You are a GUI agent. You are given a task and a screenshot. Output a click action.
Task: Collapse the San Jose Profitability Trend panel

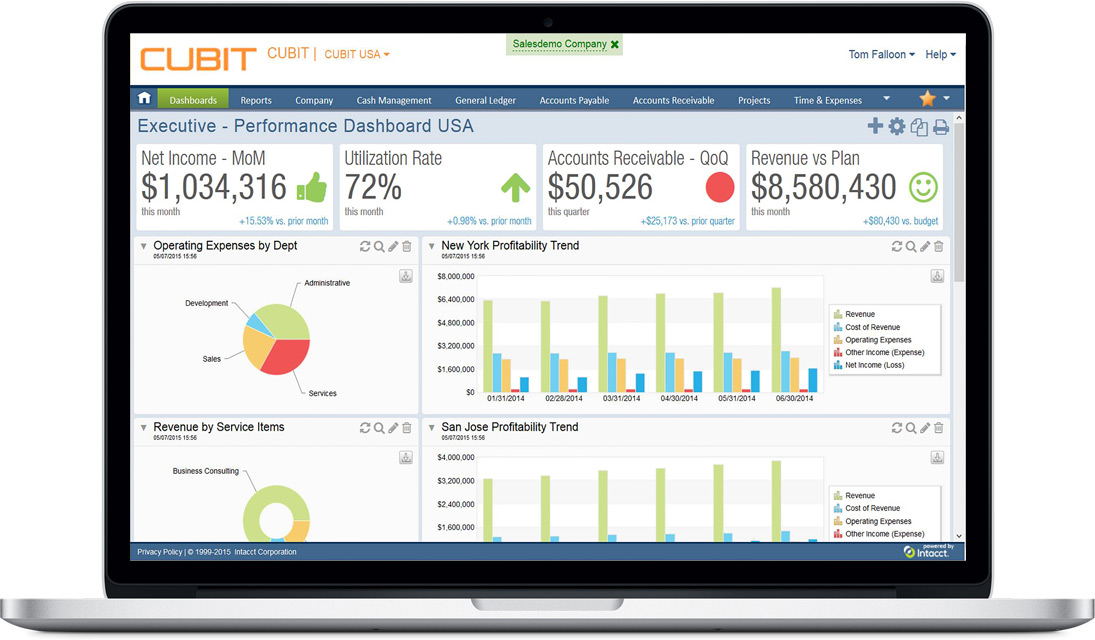coord(432,428)
